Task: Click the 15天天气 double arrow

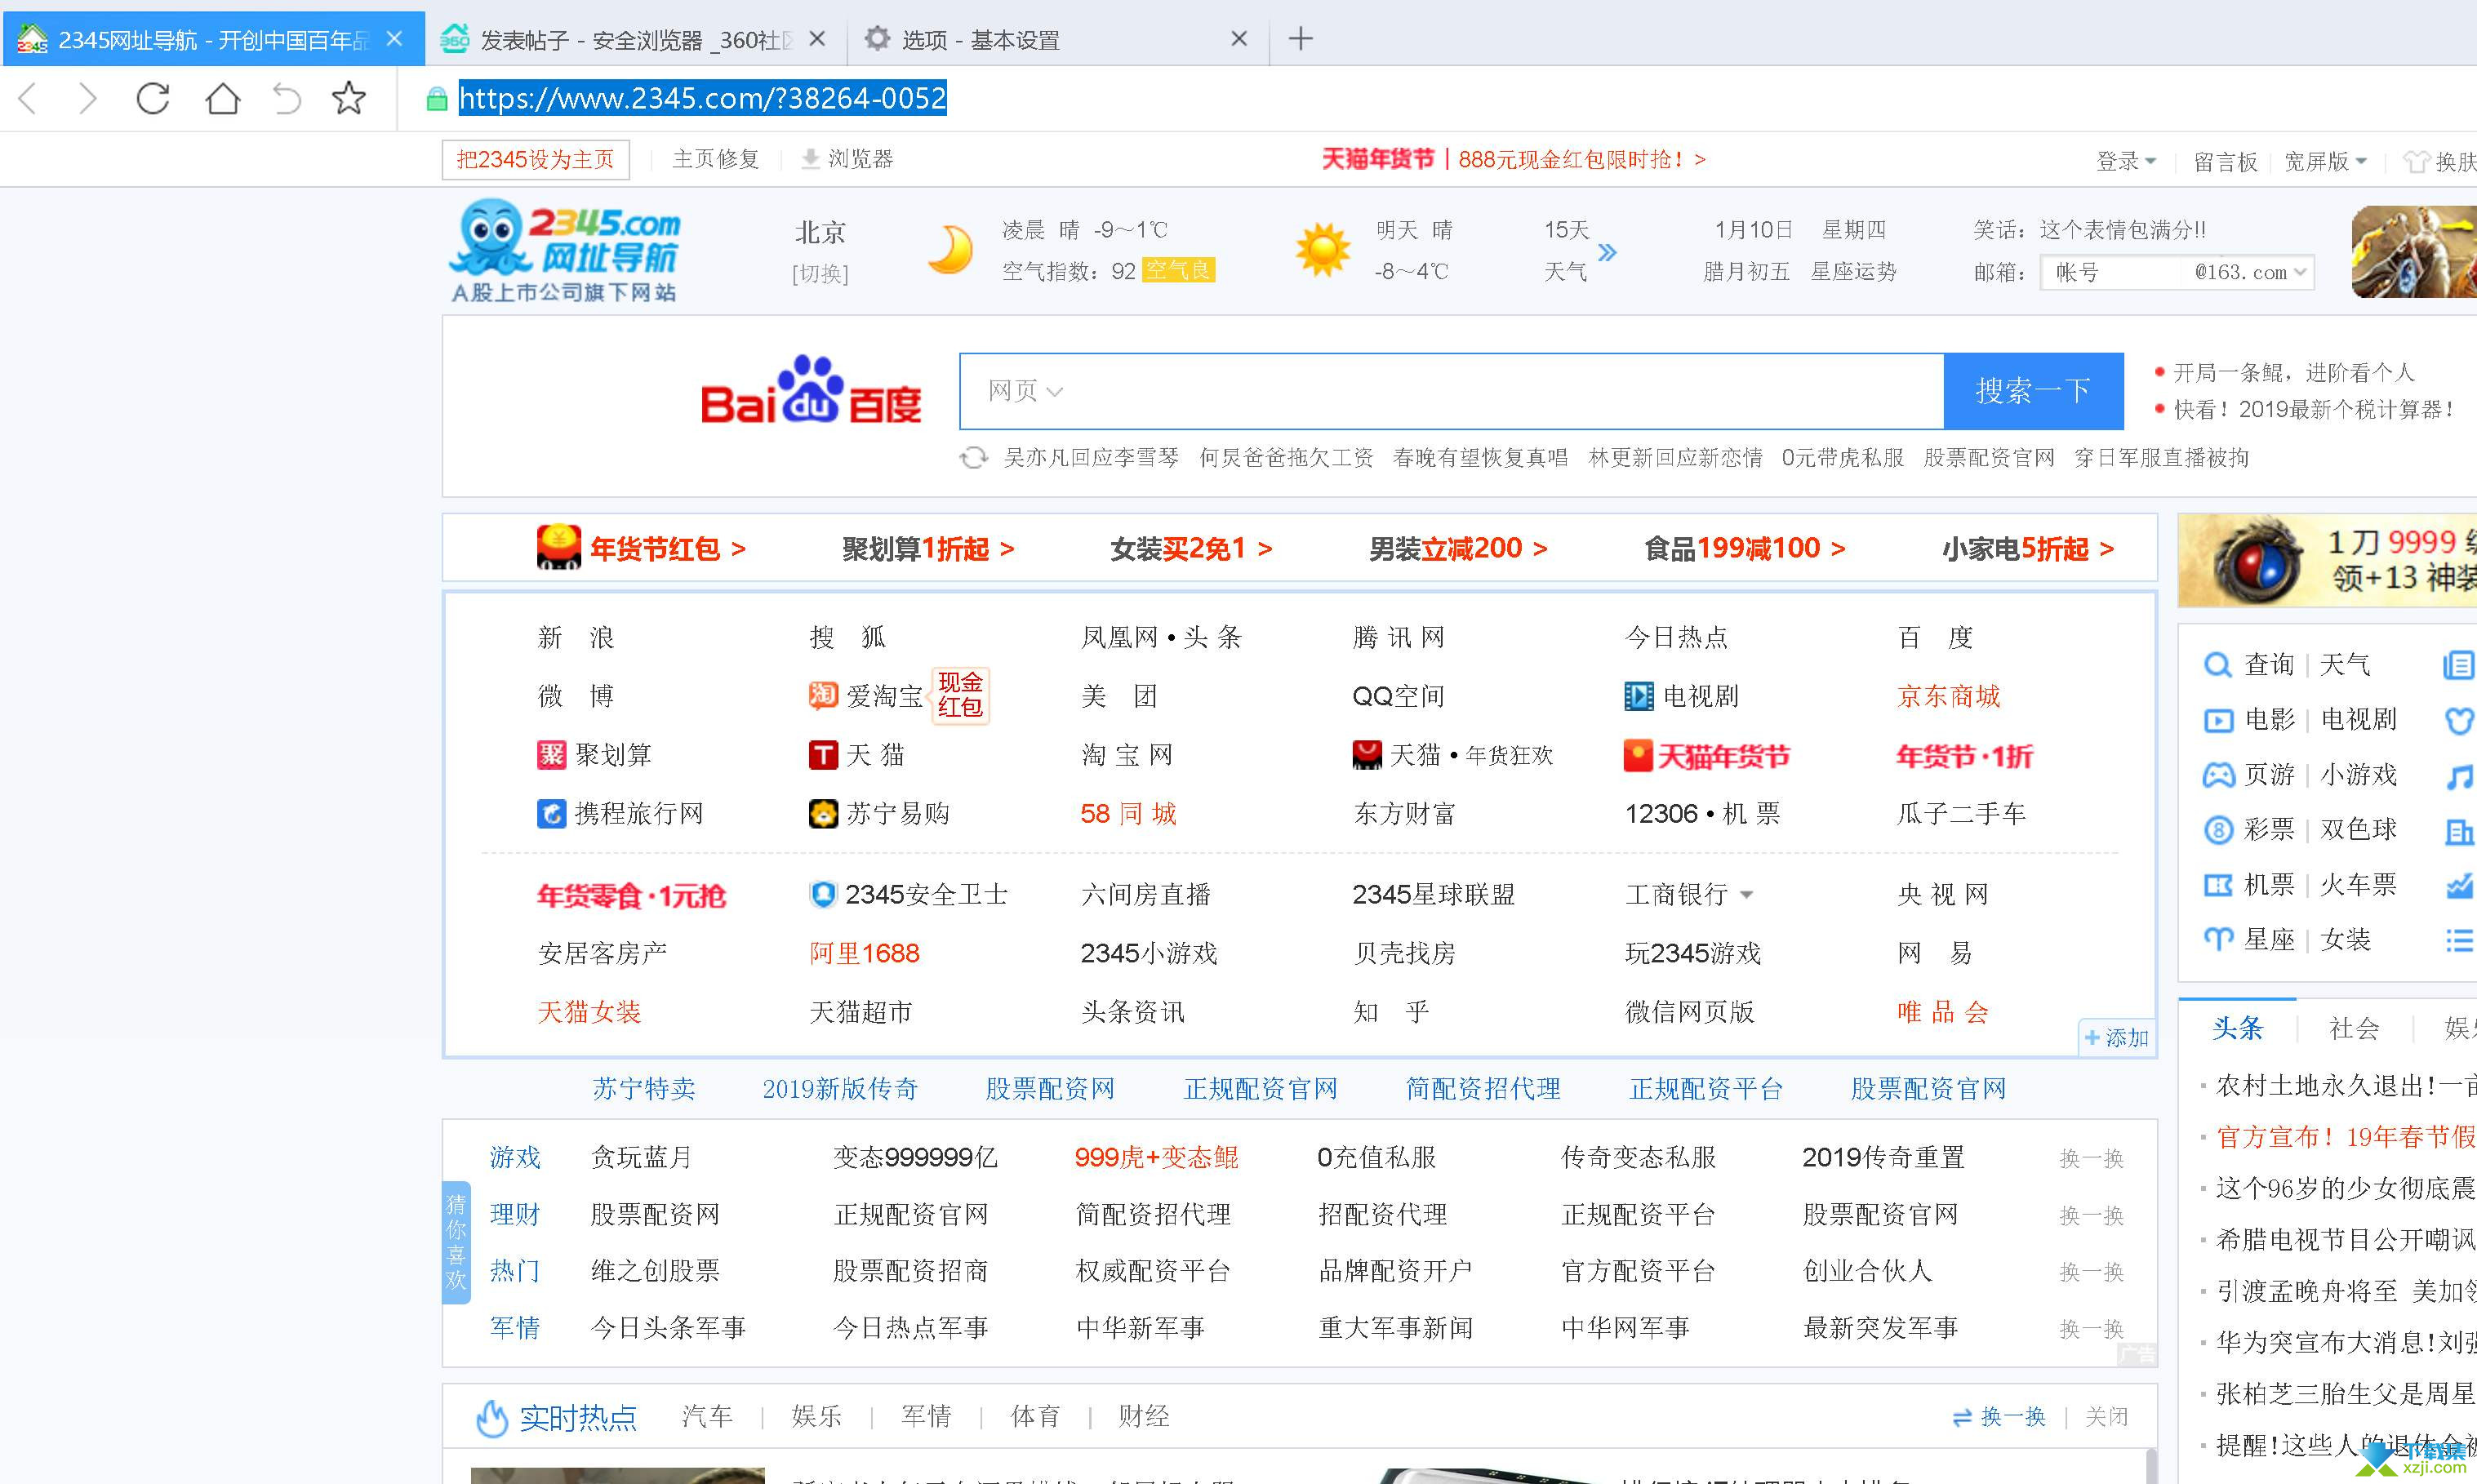Action: click(1607, 252)
